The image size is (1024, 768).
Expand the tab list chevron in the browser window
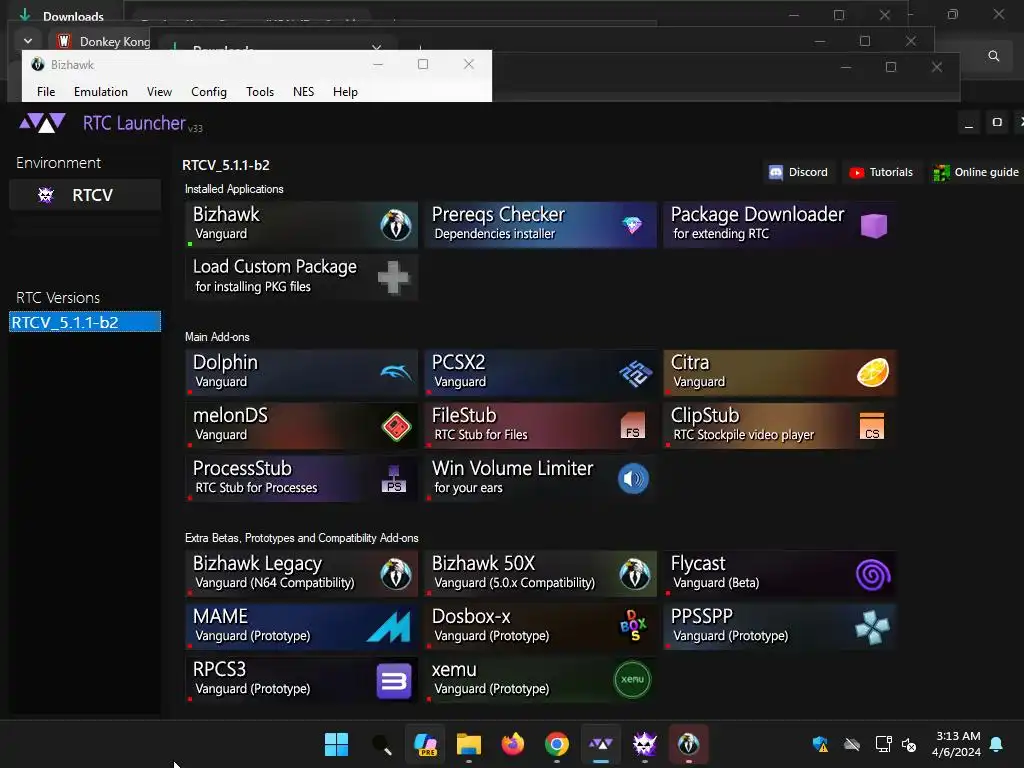[x=28, y=41]
